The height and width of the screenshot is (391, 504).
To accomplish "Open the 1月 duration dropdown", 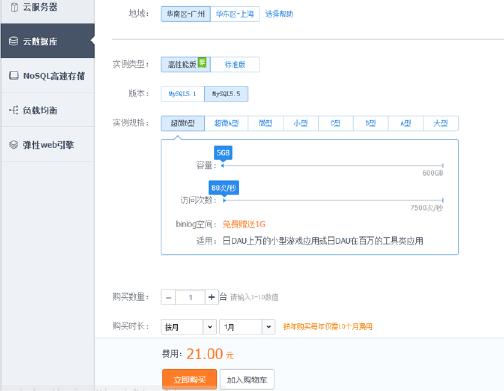I will tap(247, 327).
